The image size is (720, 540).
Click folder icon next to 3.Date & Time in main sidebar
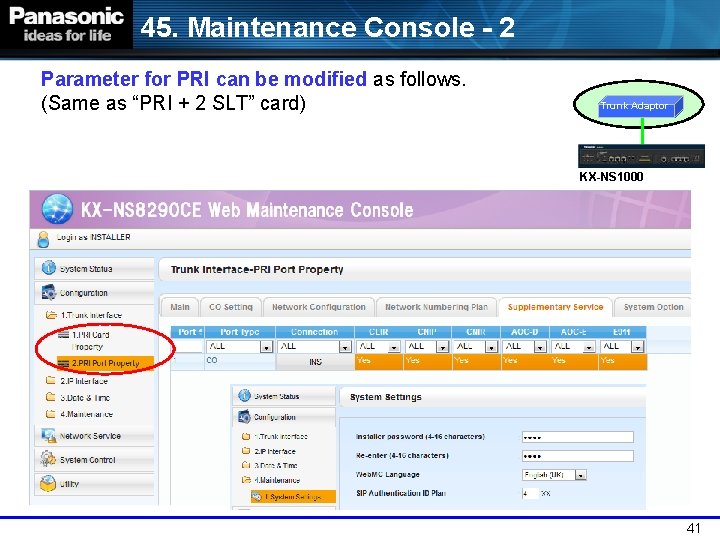[x=51, y=397]
